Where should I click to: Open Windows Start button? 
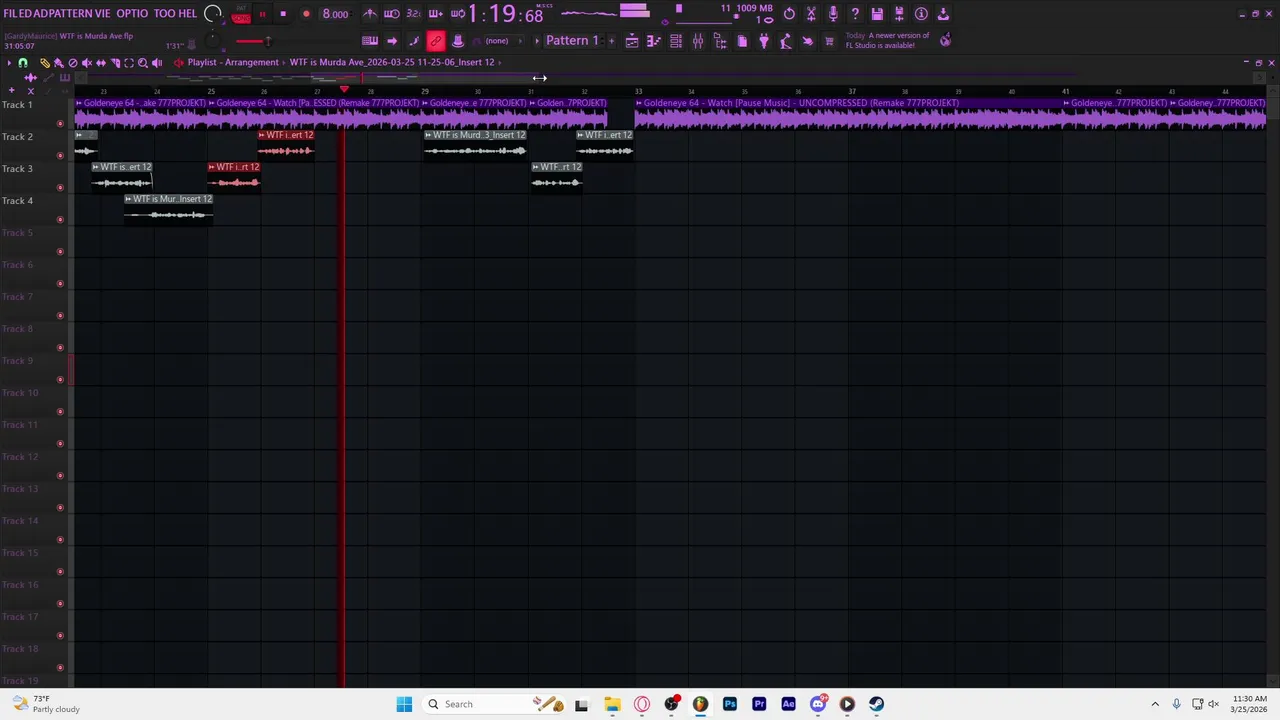coord(404,704)
